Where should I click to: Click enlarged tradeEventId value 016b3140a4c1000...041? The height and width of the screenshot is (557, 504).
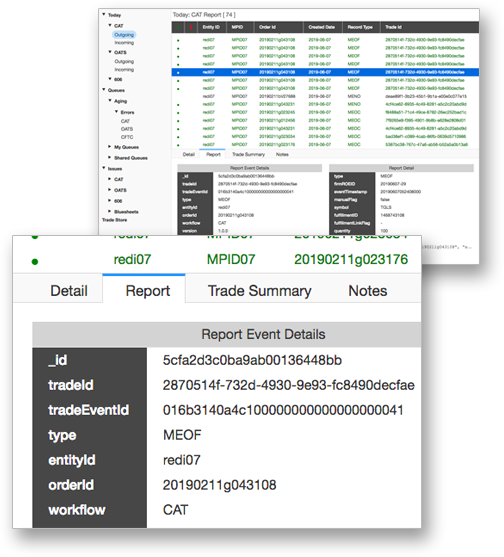283,410
